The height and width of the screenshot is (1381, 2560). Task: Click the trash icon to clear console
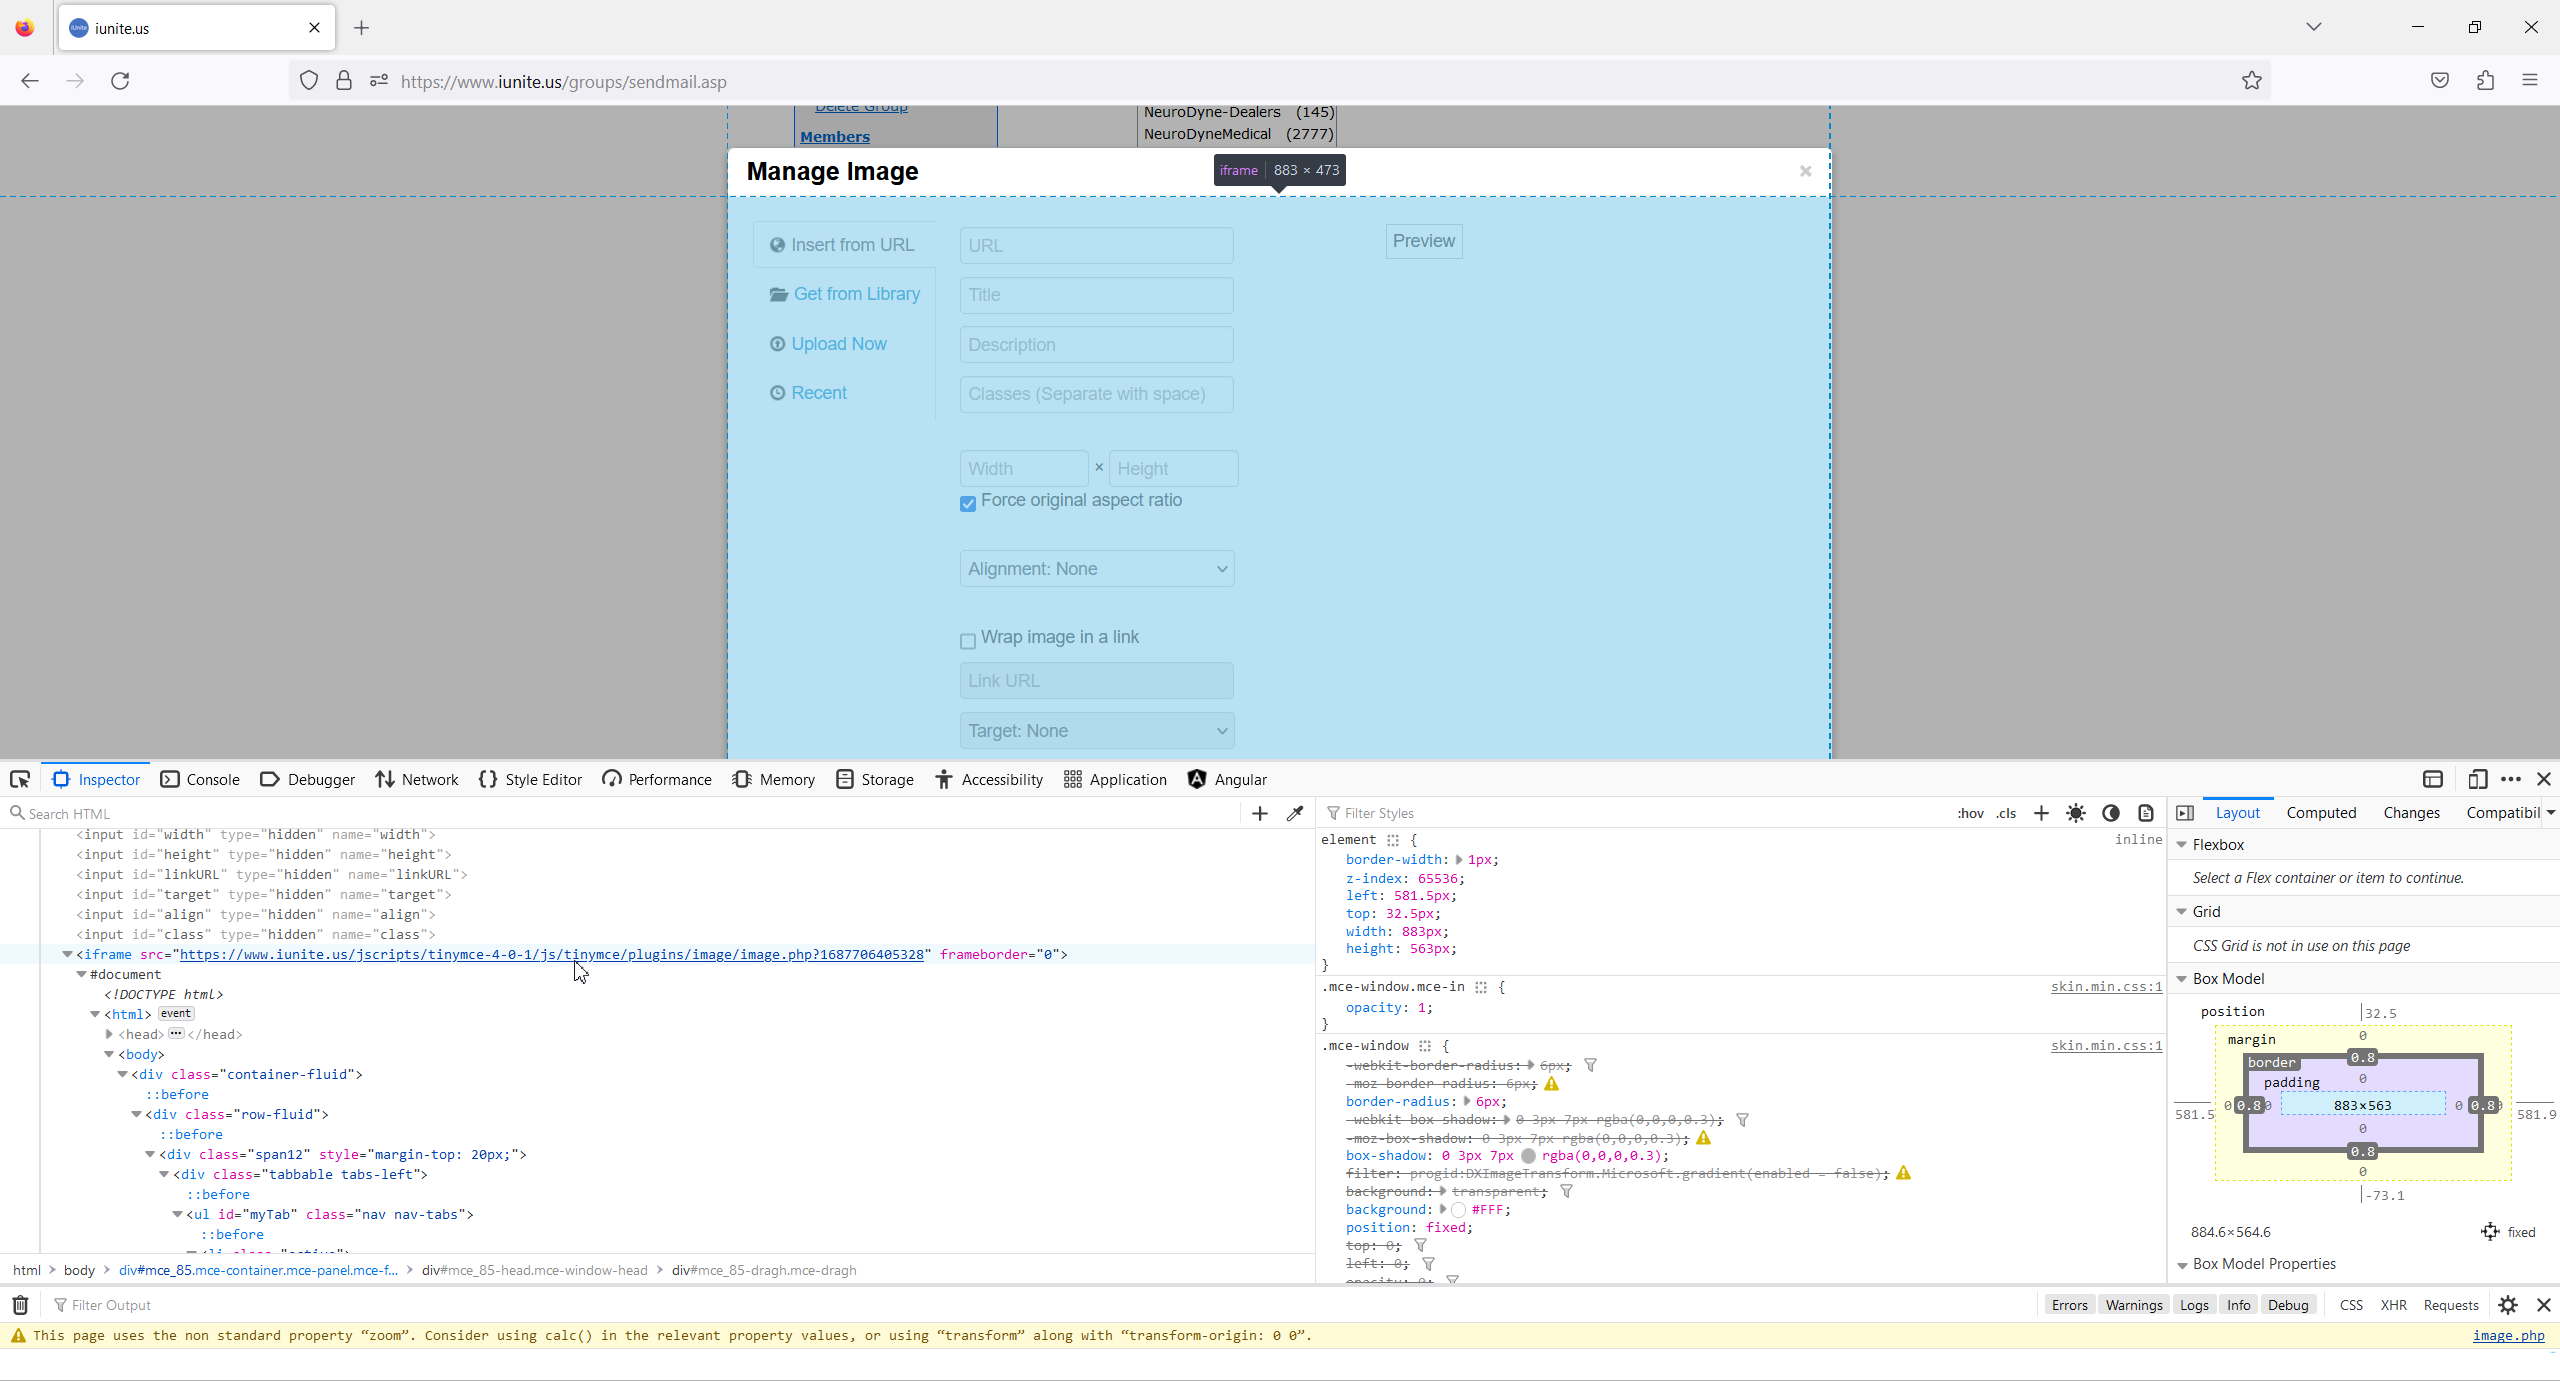coord(20,1305)
